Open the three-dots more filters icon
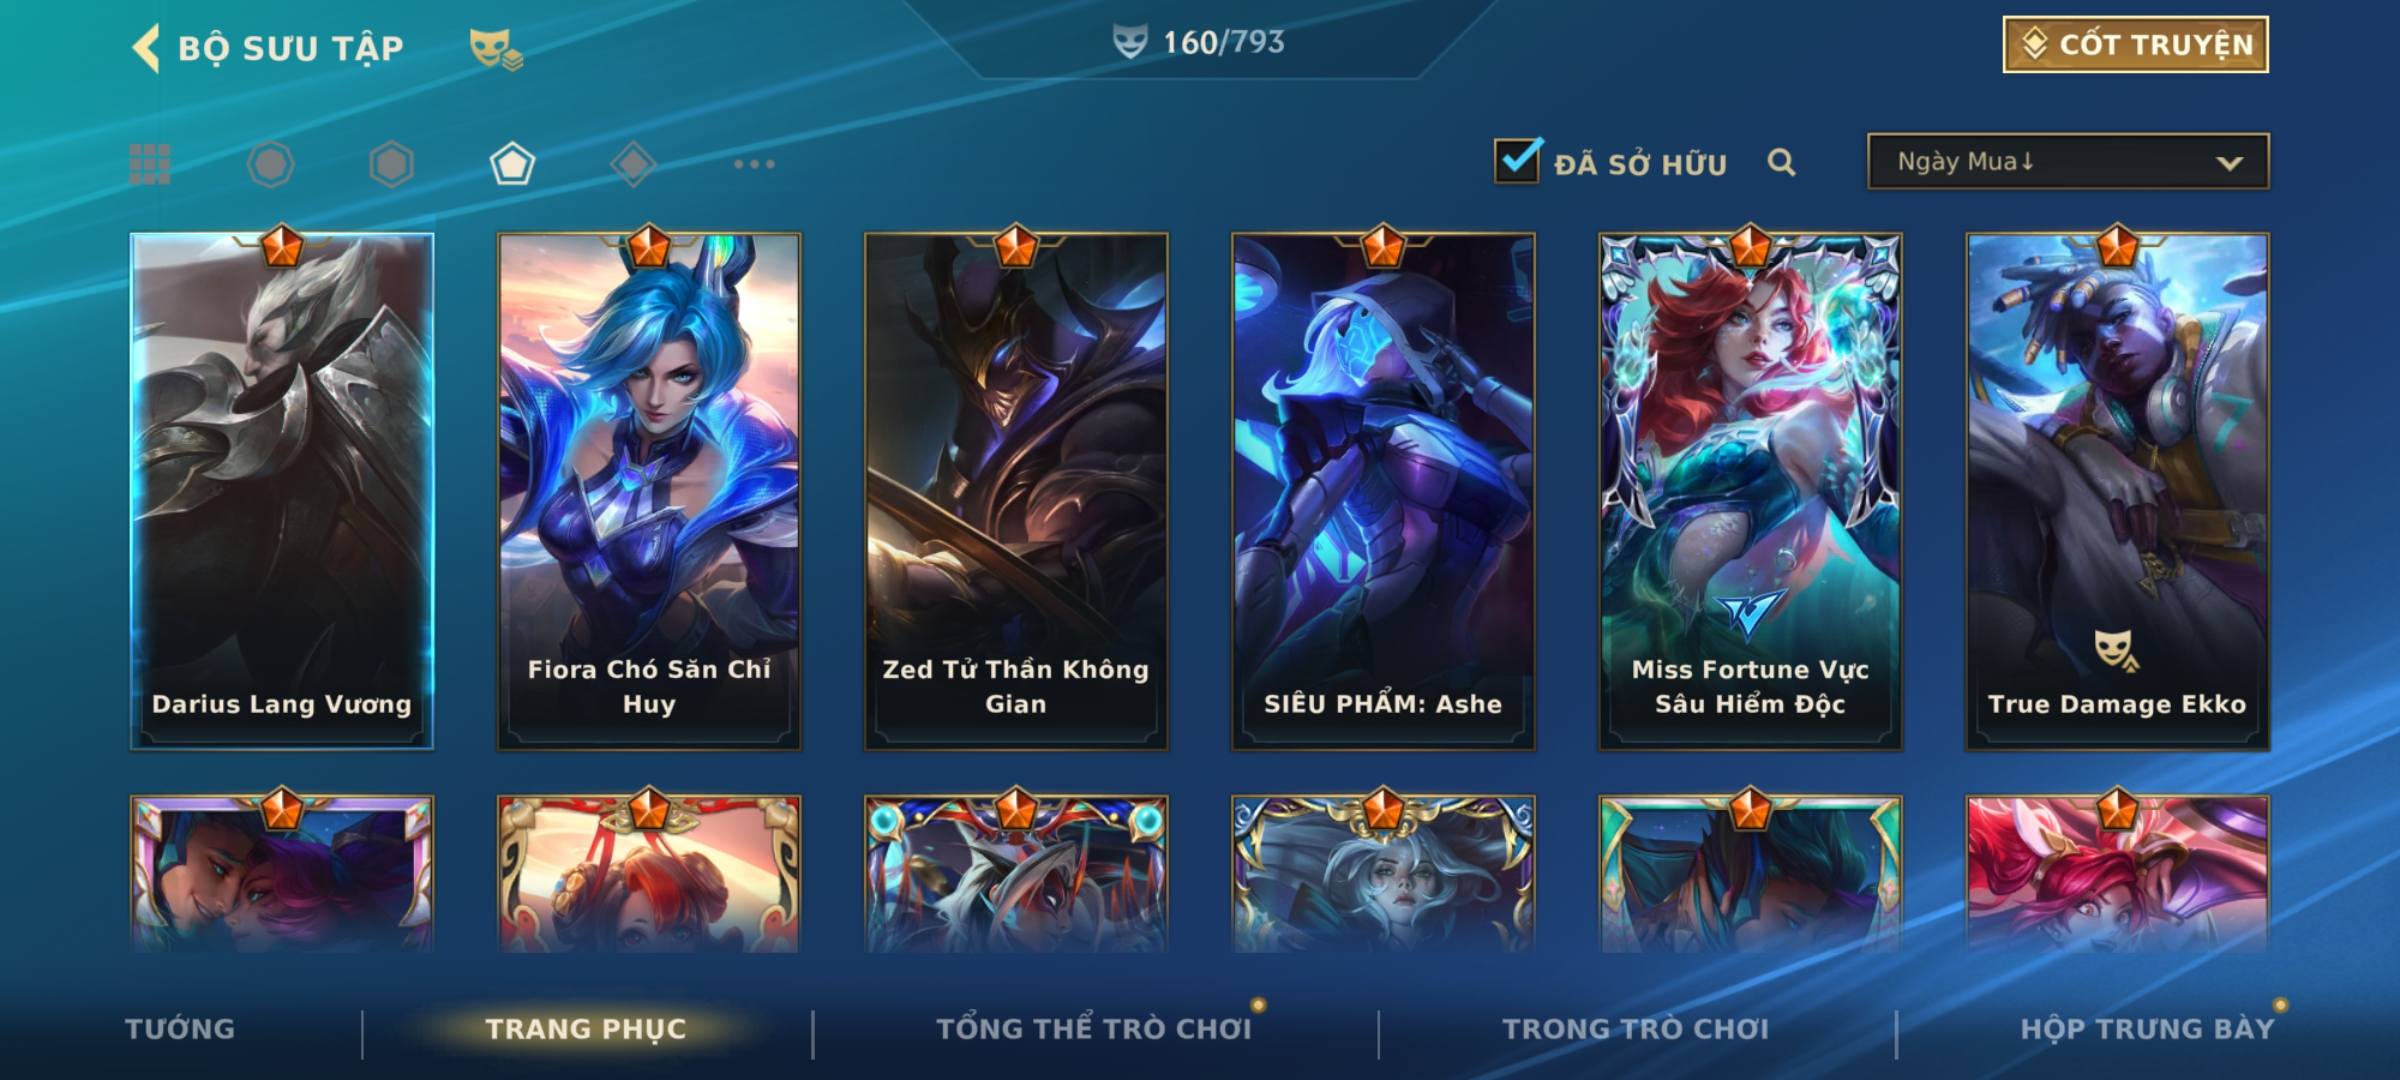The image size is (2400, 1080). [754, 164]
